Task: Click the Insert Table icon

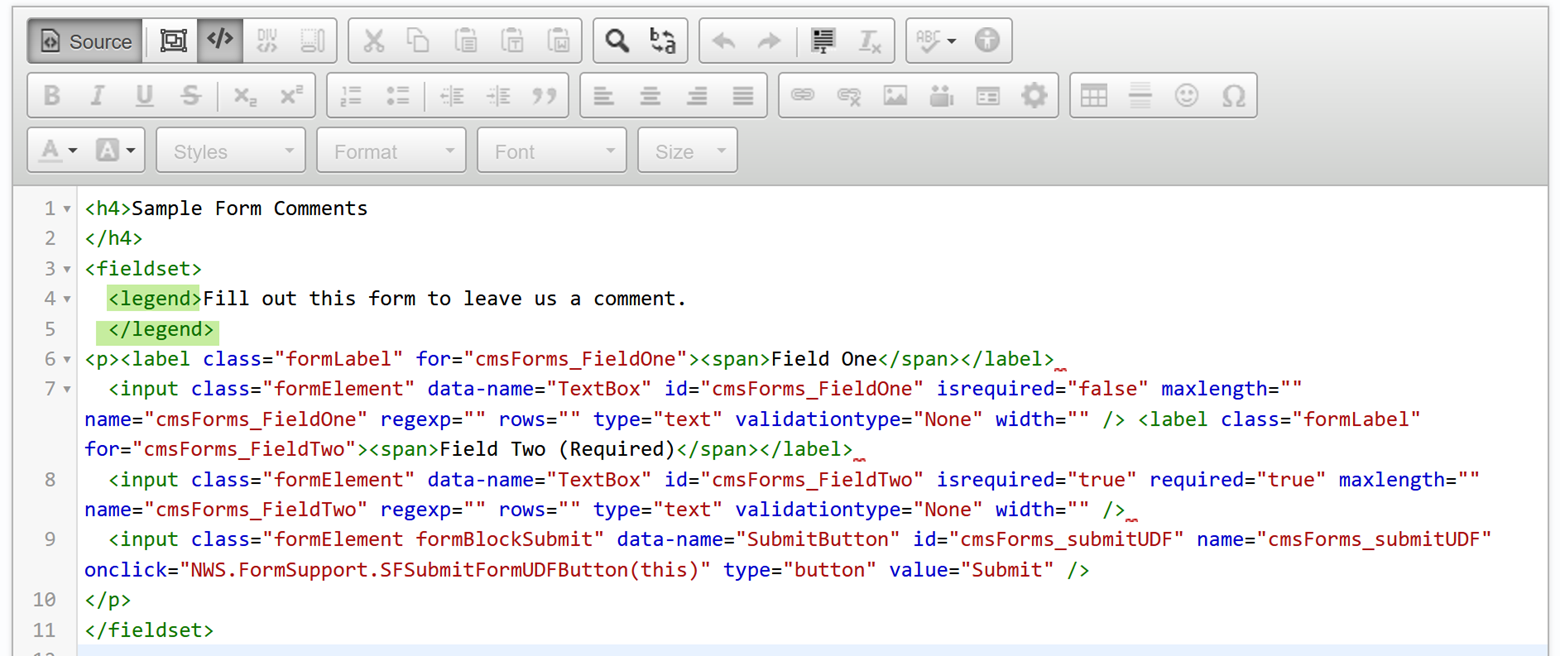Action: click(1094, 96)
